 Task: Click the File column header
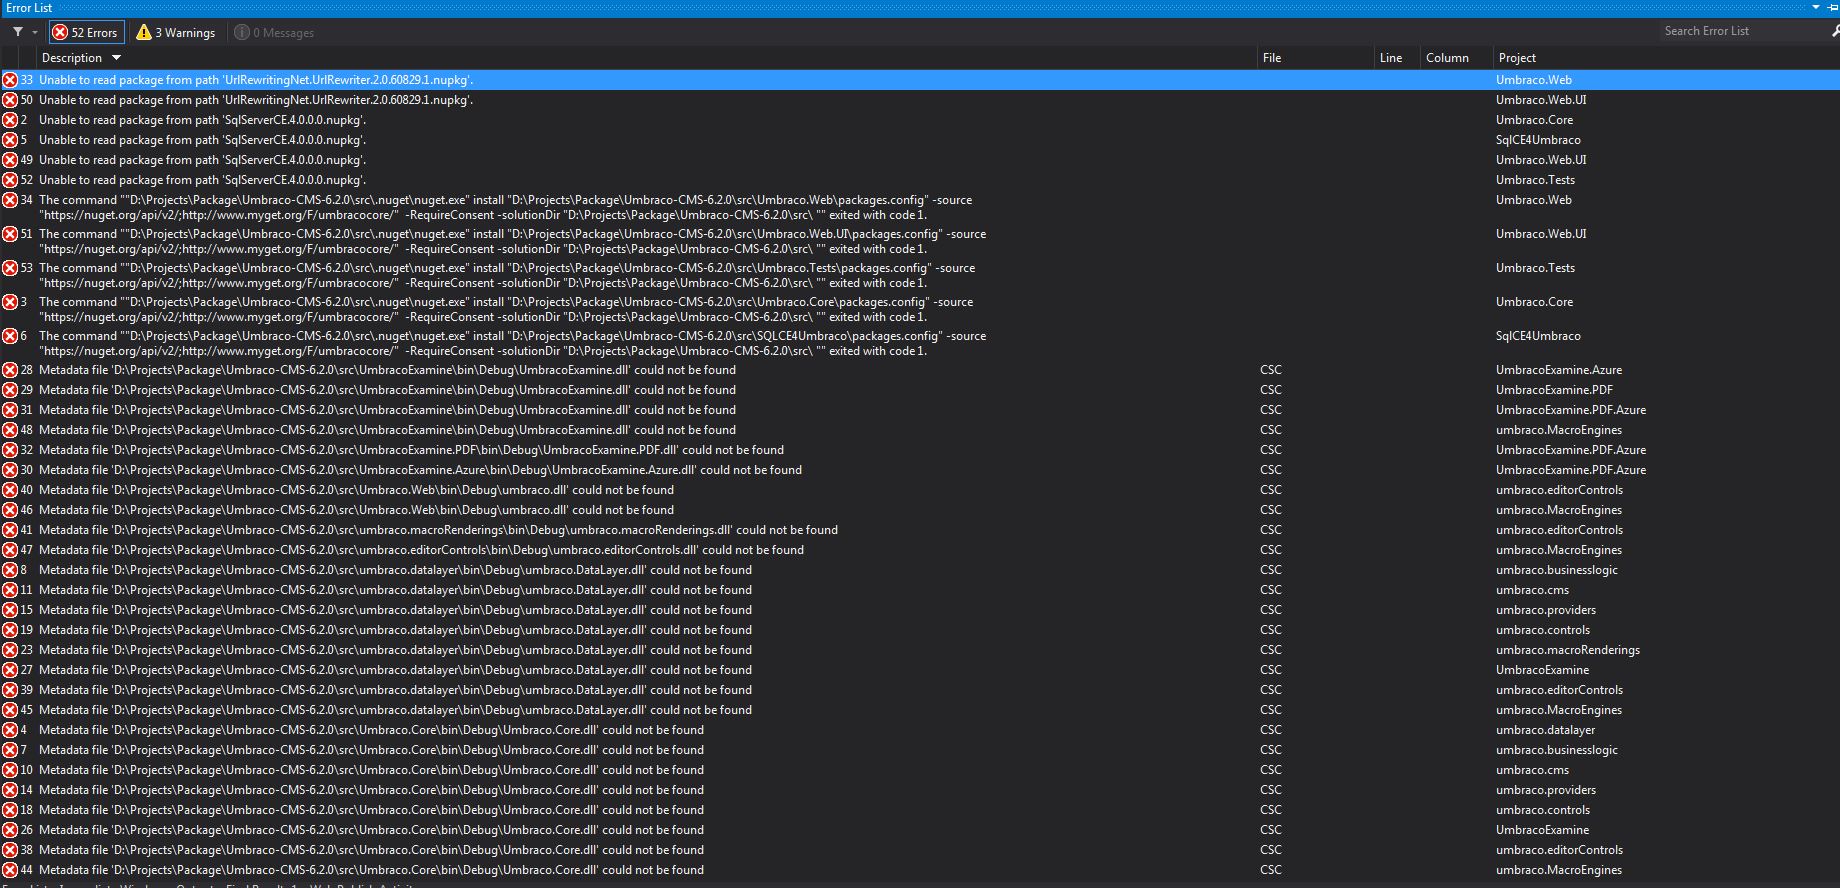coord(1272,58)
